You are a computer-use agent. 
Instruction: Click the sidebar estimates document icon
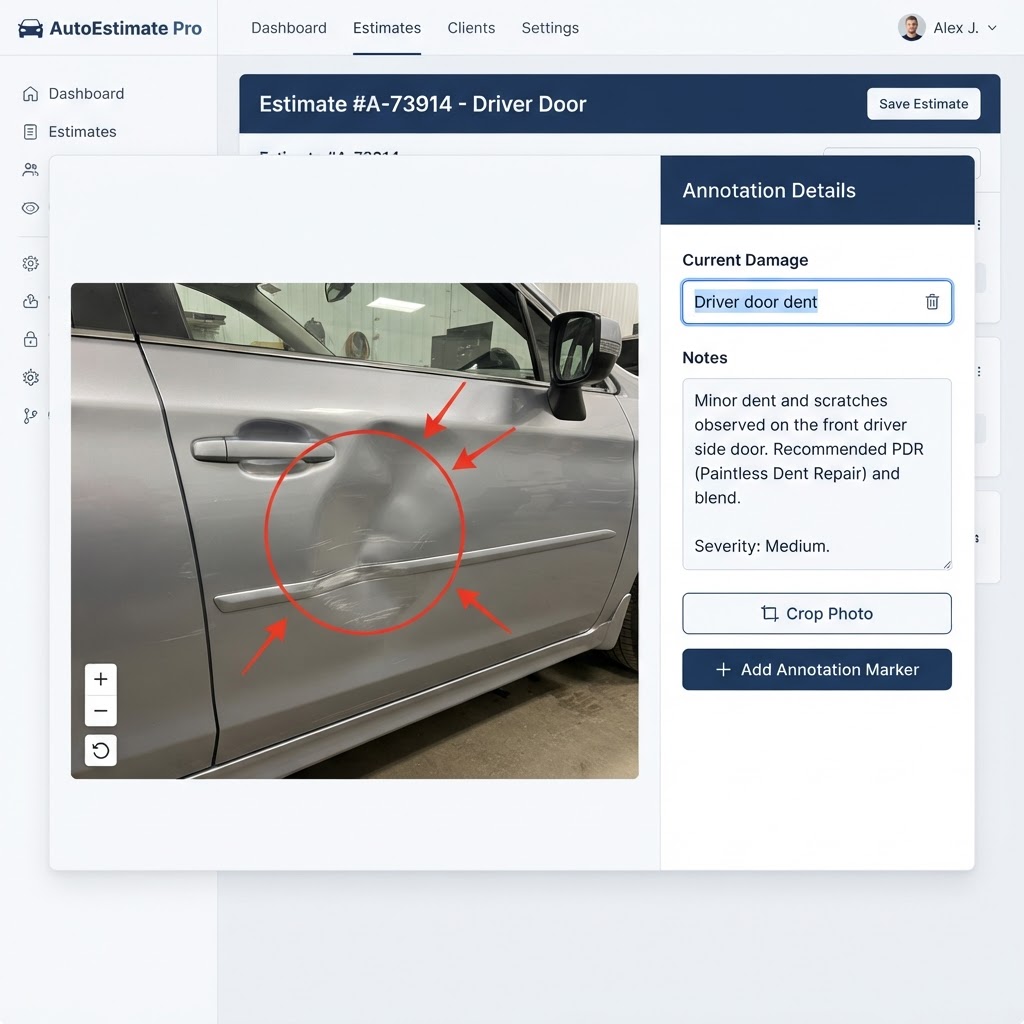pos(30,132)
